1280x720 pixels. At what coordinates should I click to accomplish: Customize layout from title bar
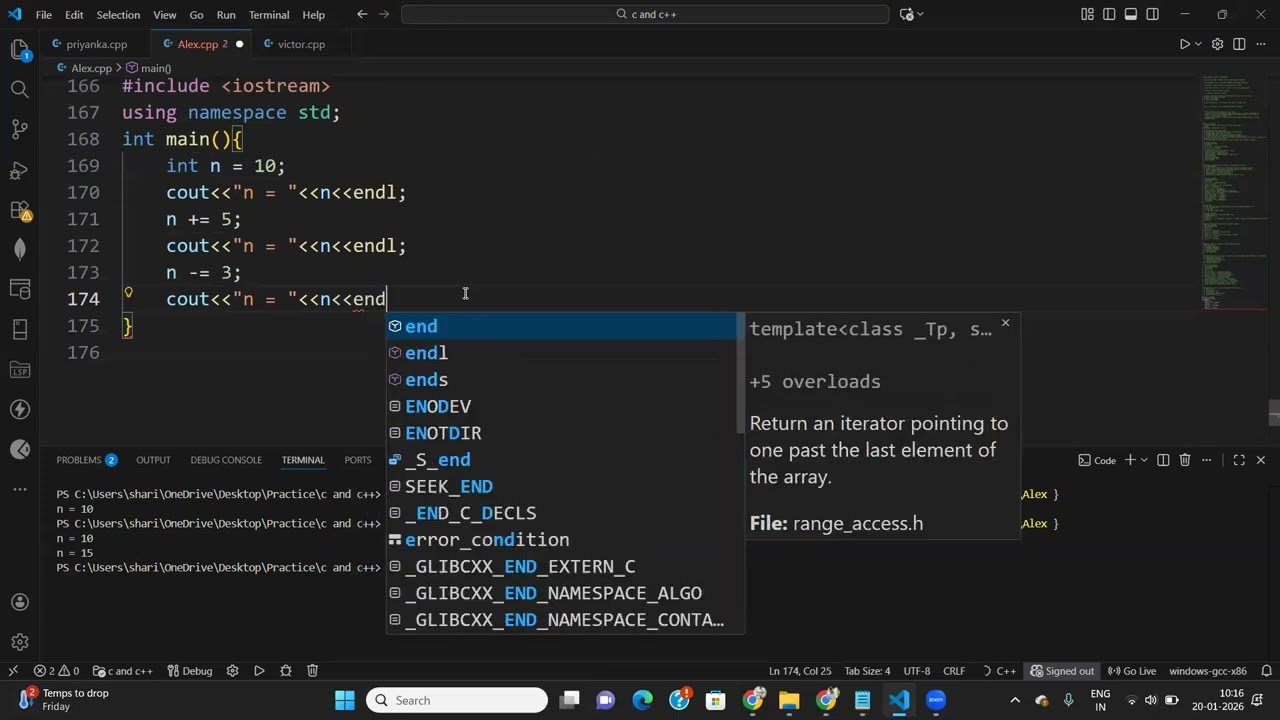click(1087, 14)
